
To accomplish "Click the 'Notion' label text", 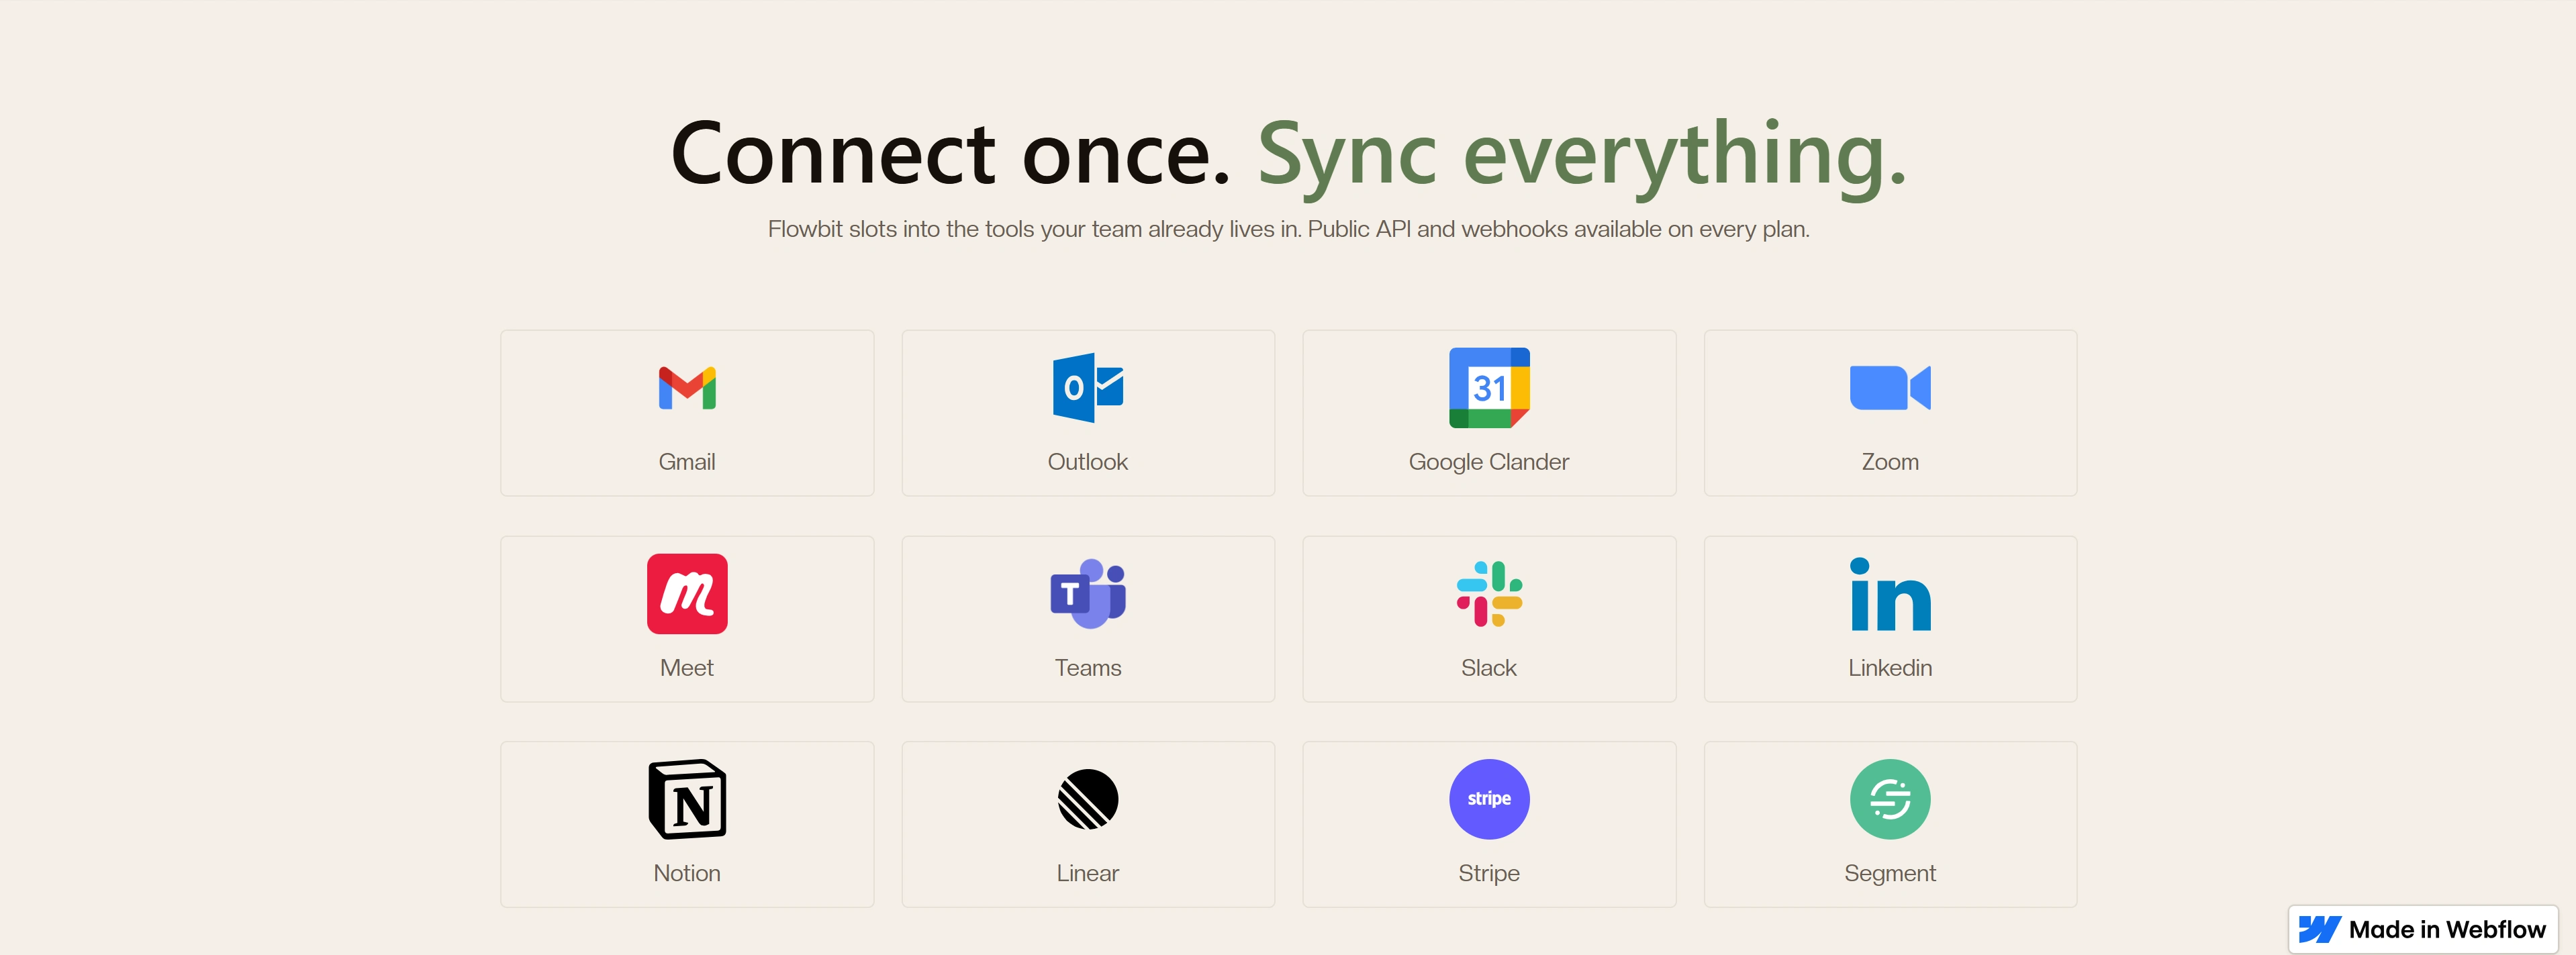I will [x=687, y=873].
